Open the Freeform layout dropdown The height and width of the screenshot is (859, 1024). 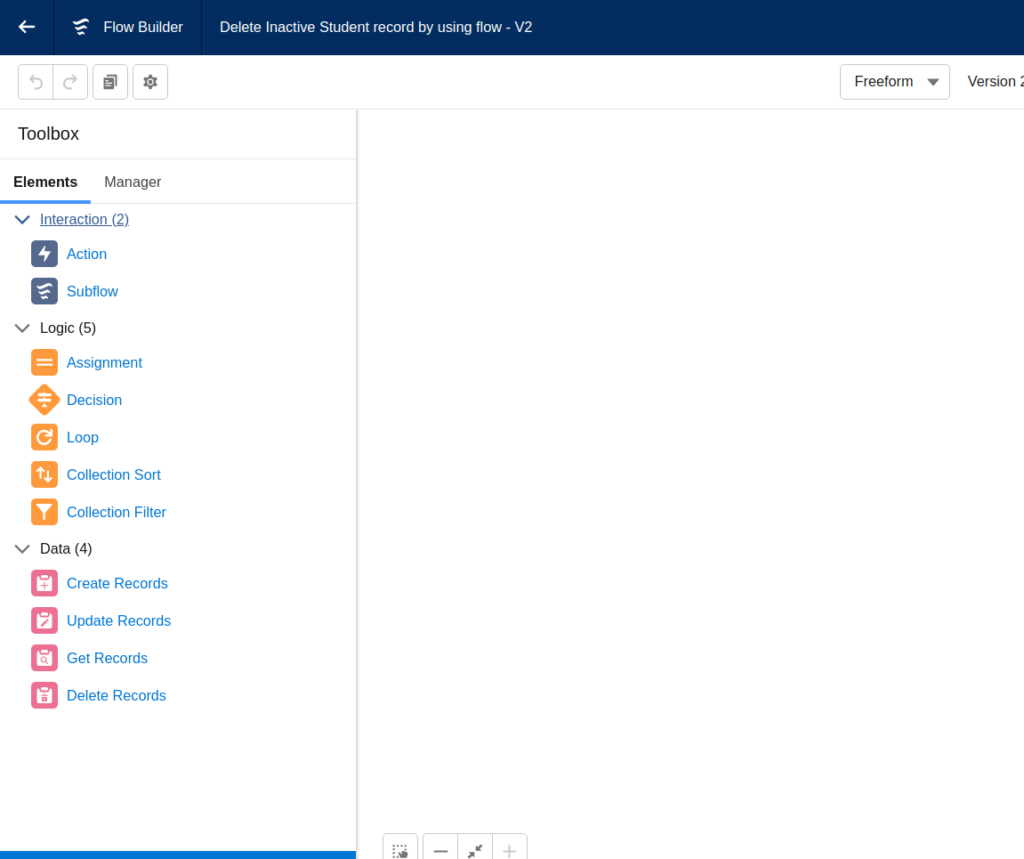[x=894, y=82]
